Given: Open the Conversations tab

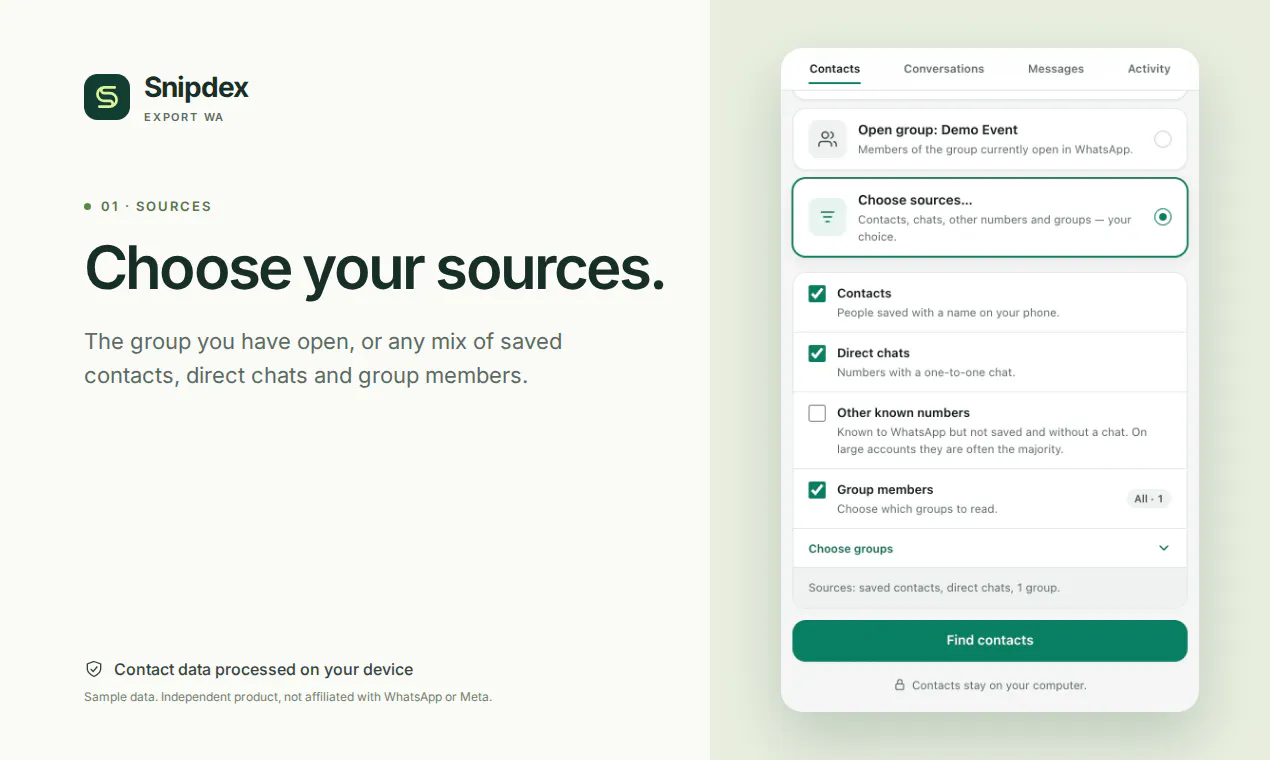Looking at the screenshot, I should [x=944, y=69].
